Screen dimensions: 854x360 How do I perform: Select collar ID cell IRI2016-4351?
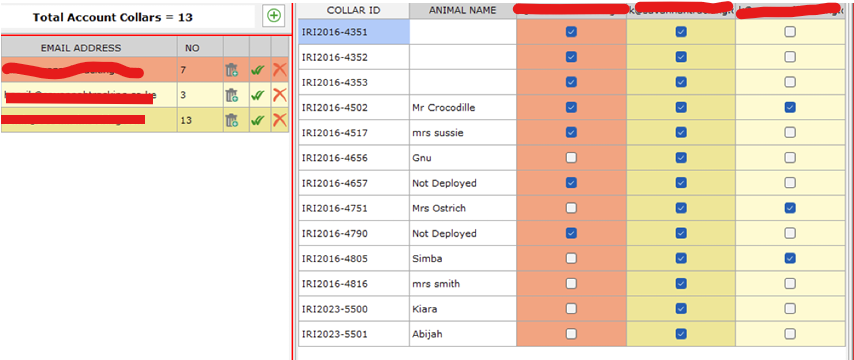click(x=353, y=32)
